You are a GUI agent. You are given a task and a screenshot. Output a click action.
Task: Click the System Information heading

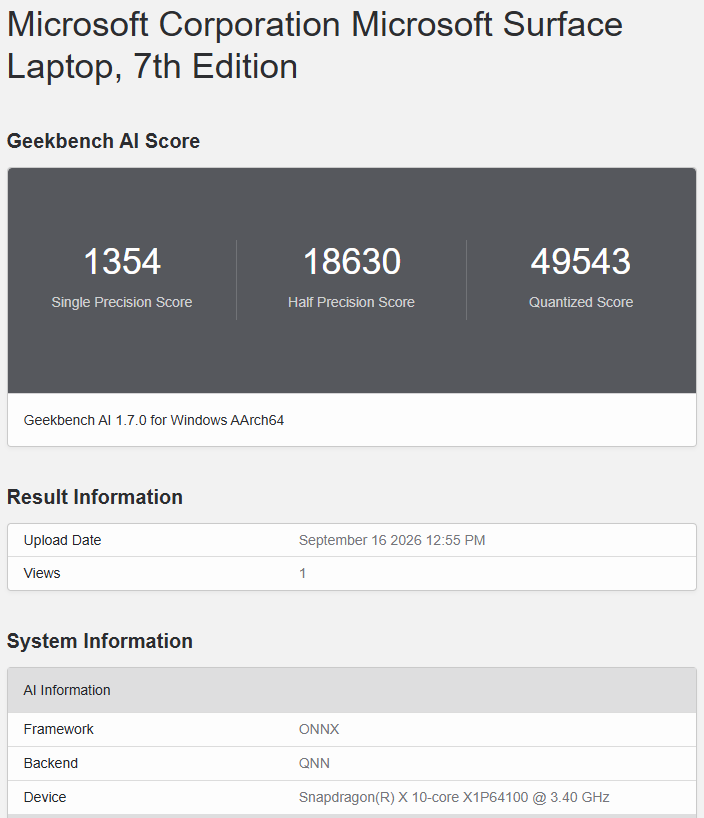pos(100,641)
